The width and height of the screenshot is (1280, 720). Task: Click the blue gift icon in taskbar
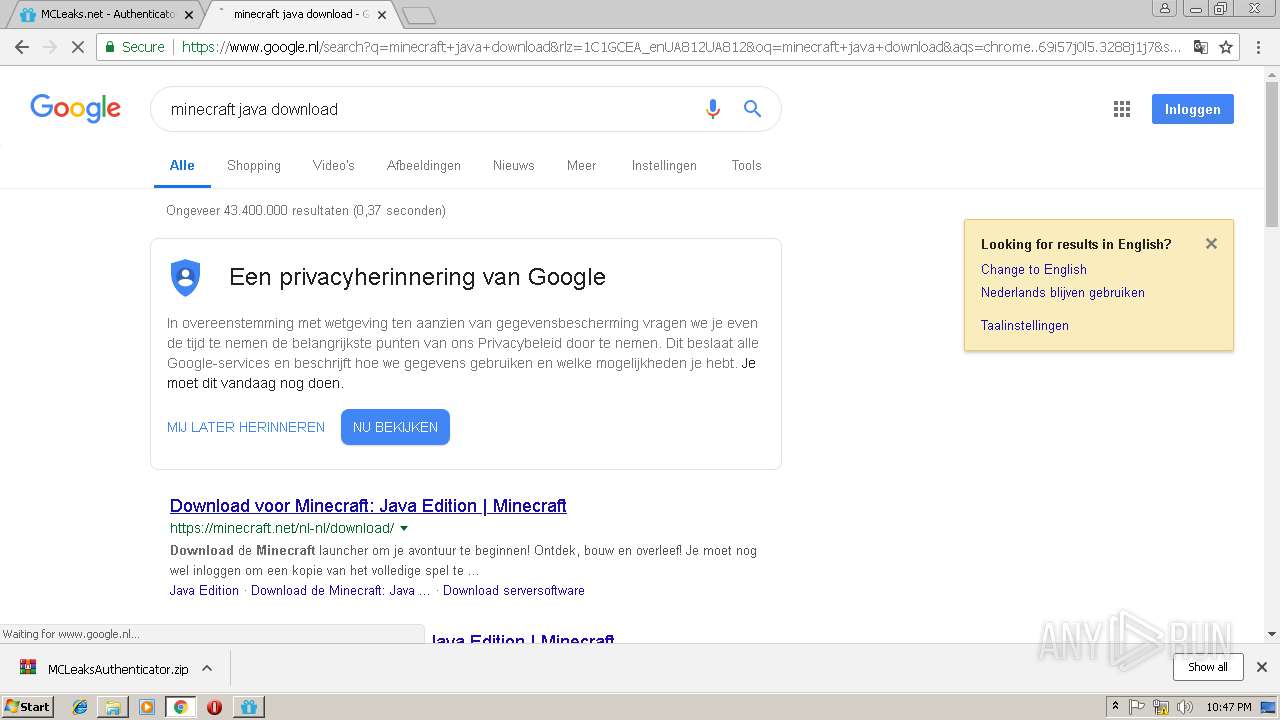point(249,707)
